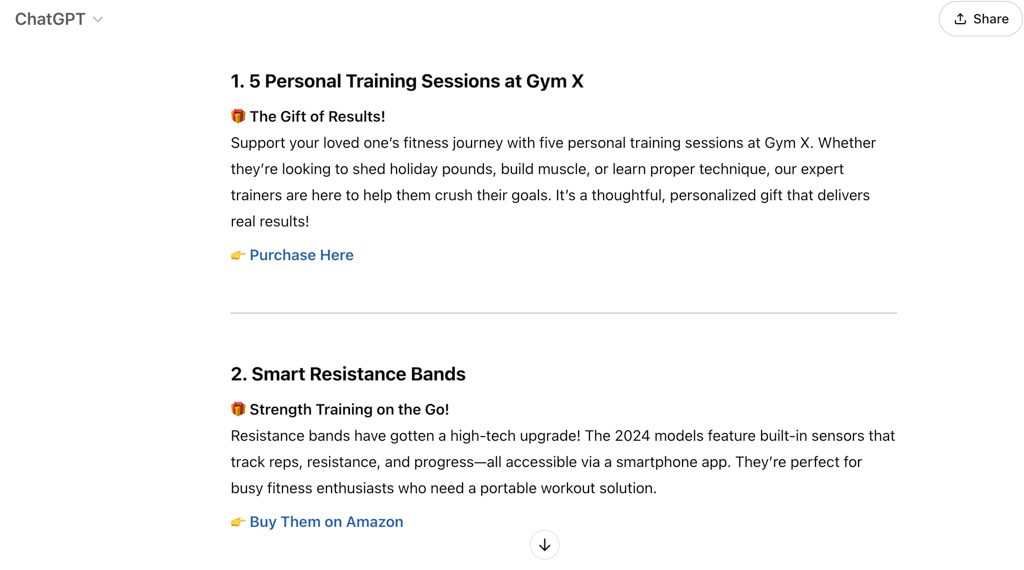The height and width of the screenshot is (570, 1024).
Task: Click the chevron beside ChatGPT title
Action: pos(98,20)
